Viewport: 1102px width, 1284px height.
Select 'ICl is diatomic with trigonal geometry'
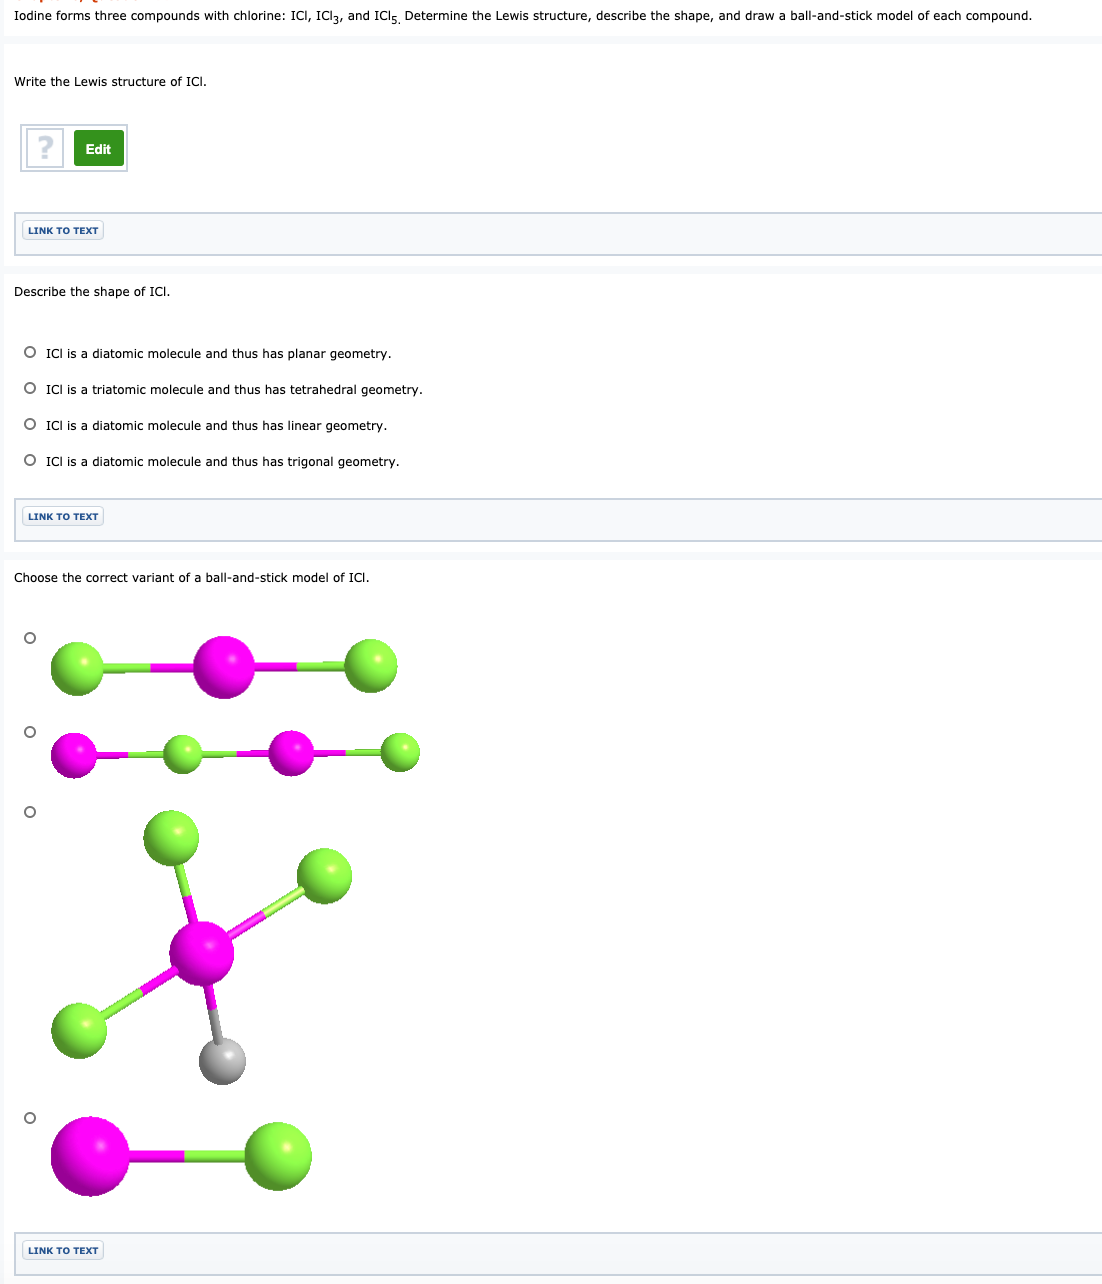(x=30, y=460)
